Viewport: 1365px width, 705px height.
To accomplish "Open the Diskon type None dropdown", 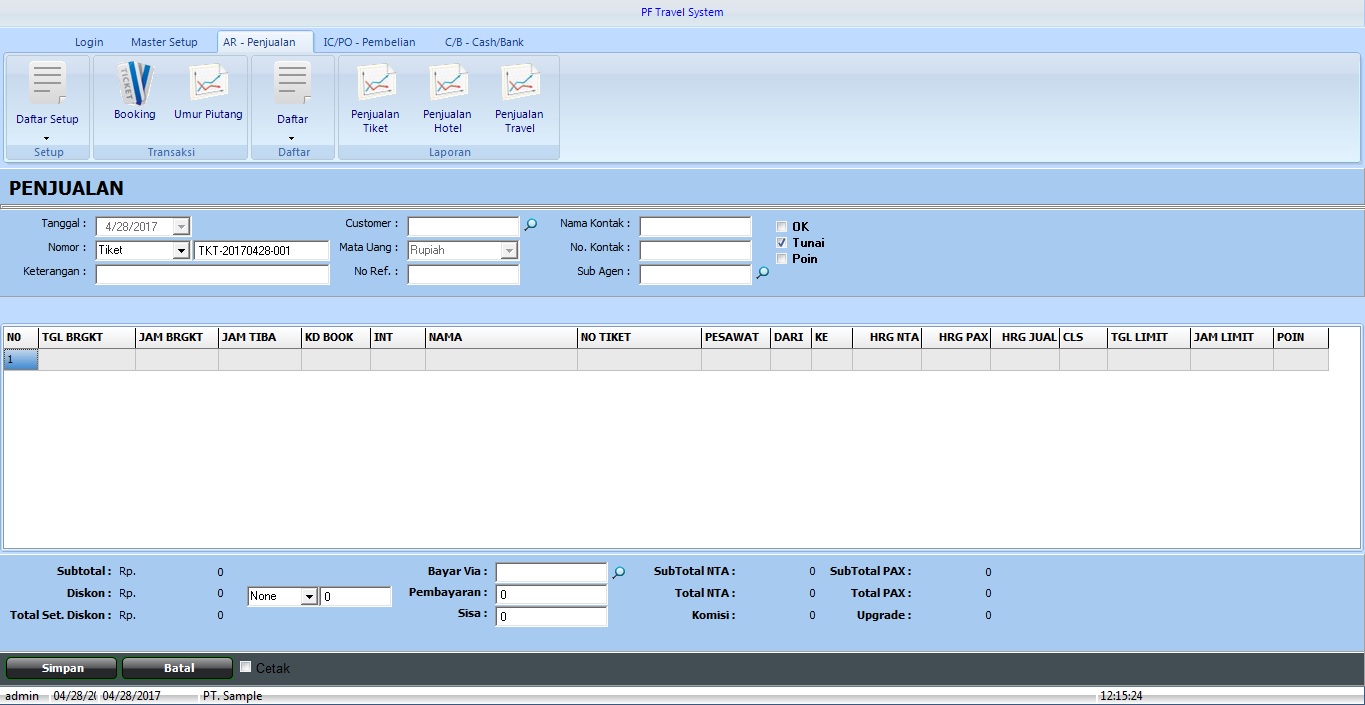I will [309, 597].
